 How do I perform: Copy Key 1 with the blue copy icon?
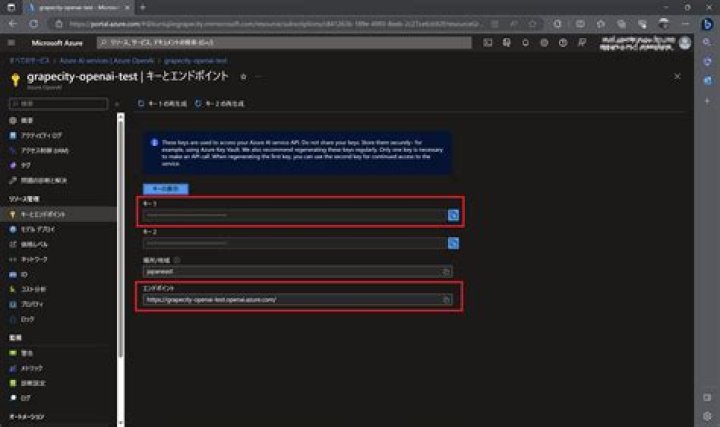point(453,214)
